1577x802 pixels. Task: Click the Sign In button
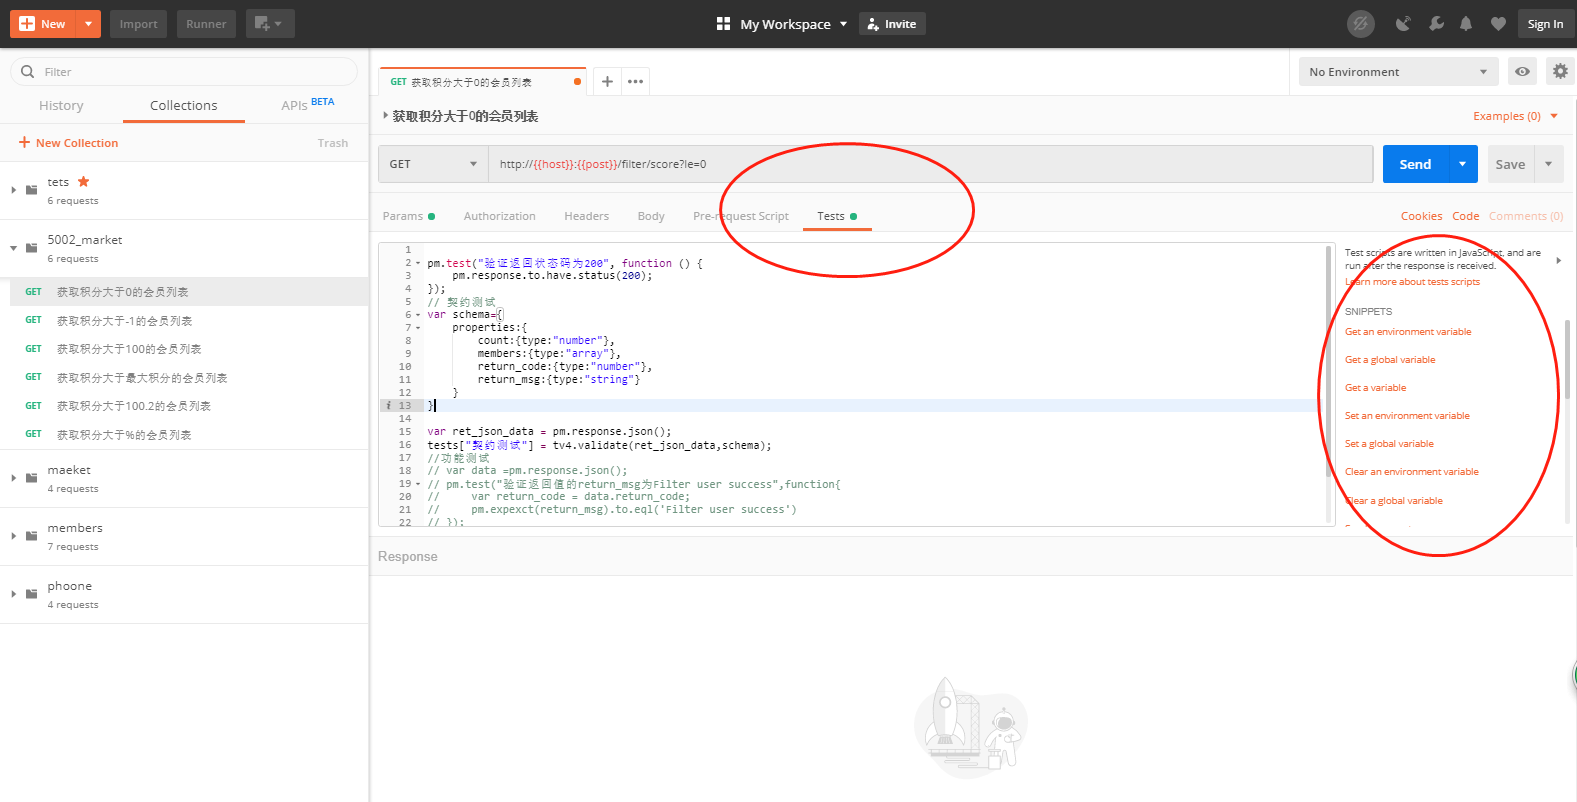coord(1545,24)
